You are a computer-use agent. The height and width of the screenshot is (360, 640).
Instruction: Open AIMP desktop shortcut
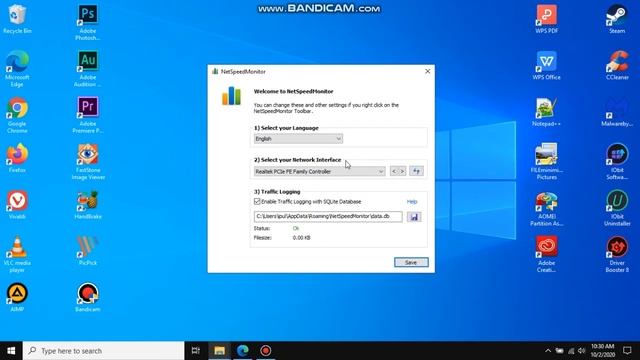(17, 297)
